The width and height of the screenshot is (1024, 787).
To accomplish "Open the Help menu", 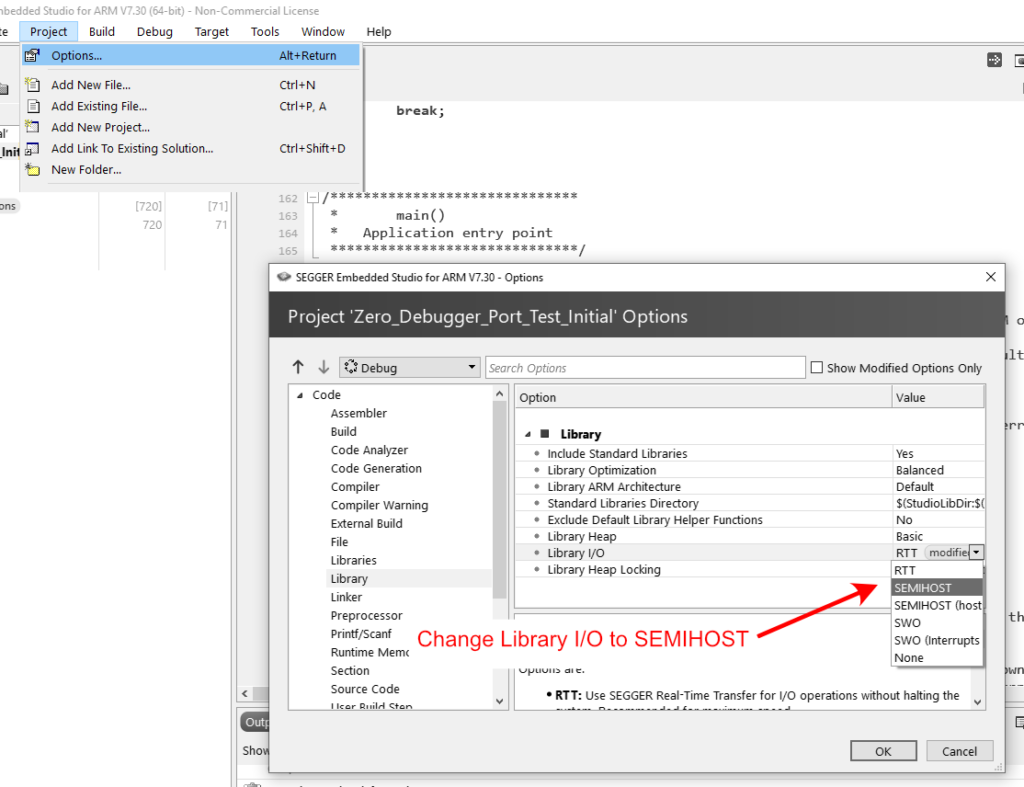I will click(379, 31).
